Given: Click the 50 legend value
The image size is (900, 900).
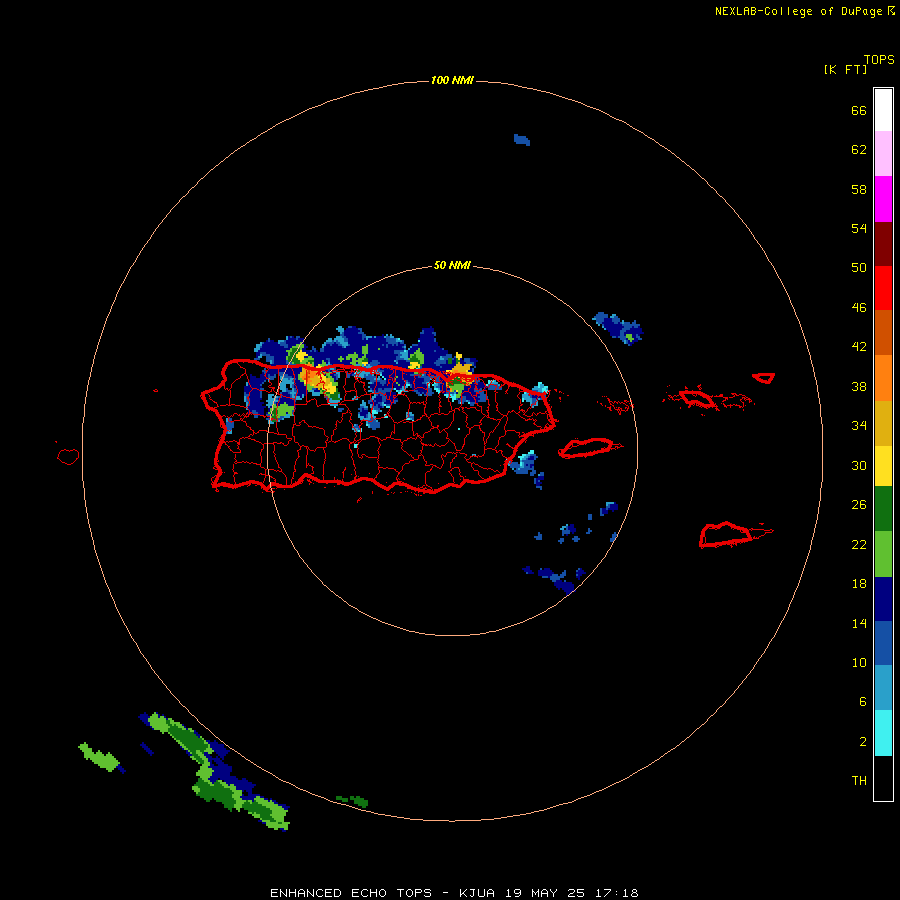Looking at the screenshot, I should [859, 267].
